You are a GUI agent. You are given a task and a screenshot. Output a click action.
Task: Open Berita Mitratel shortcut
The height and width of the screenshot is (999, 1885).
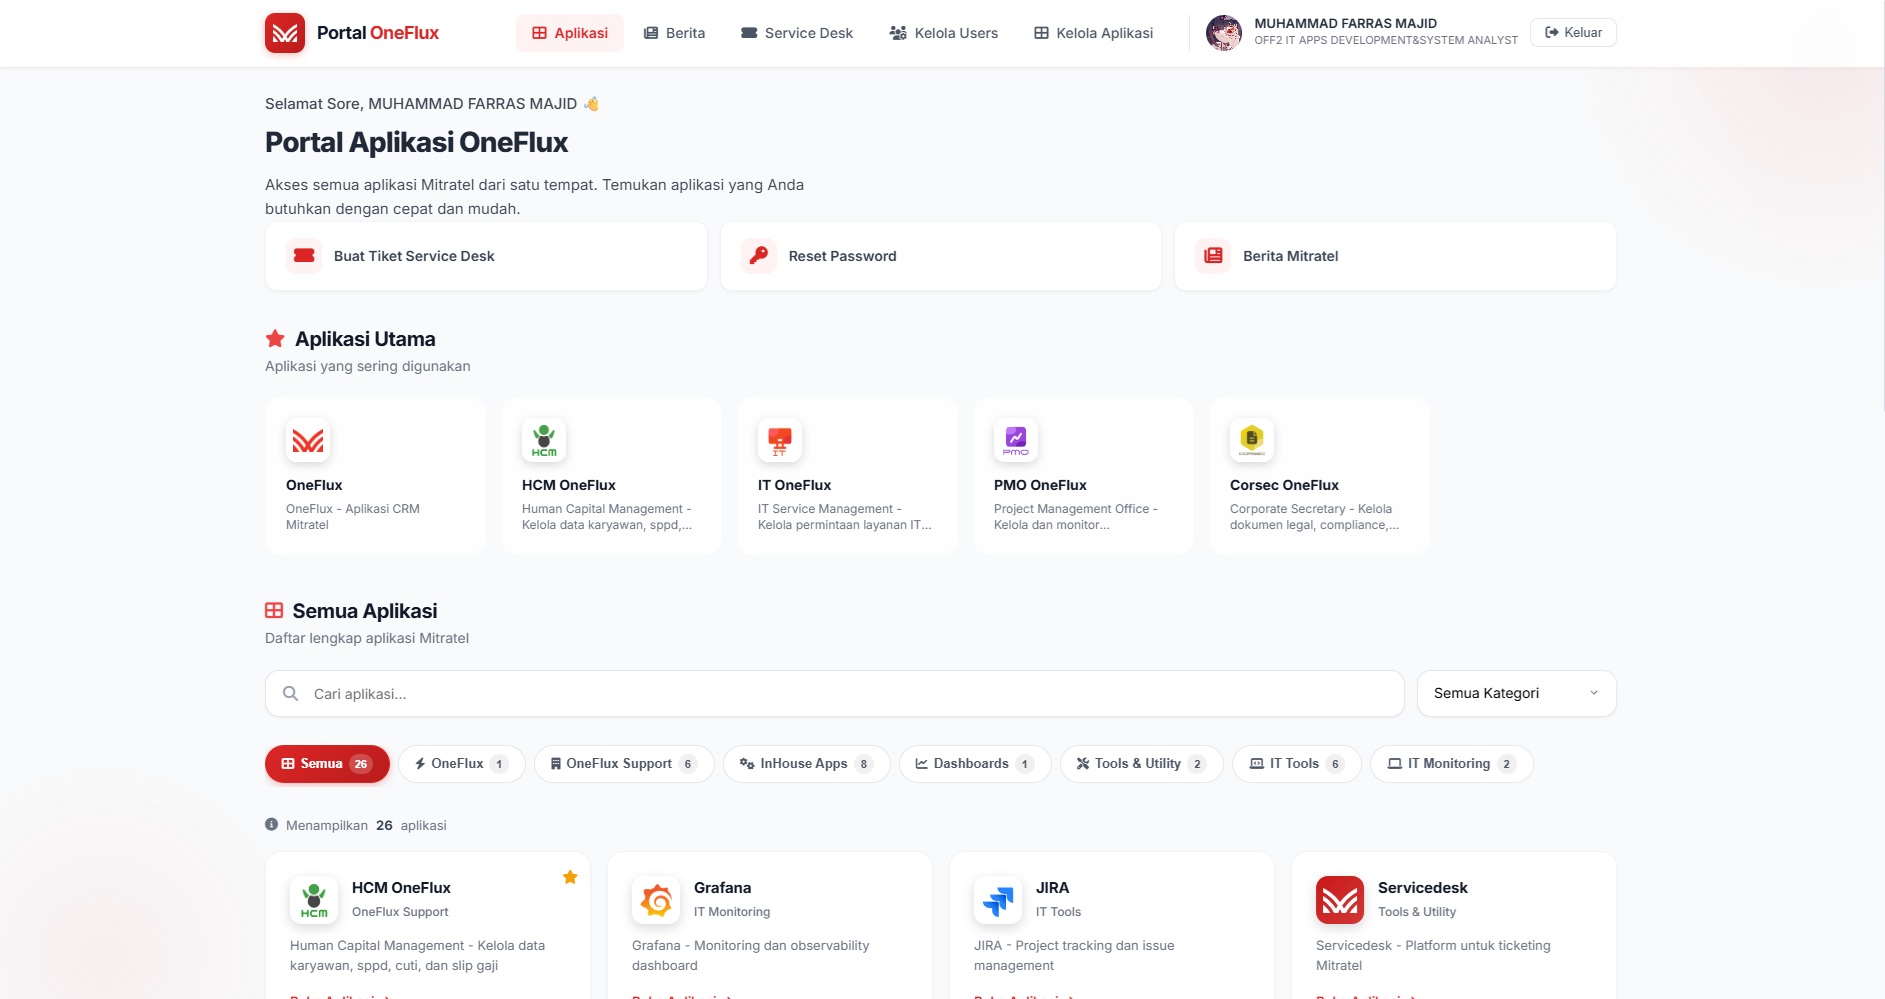click(1395, 256)
